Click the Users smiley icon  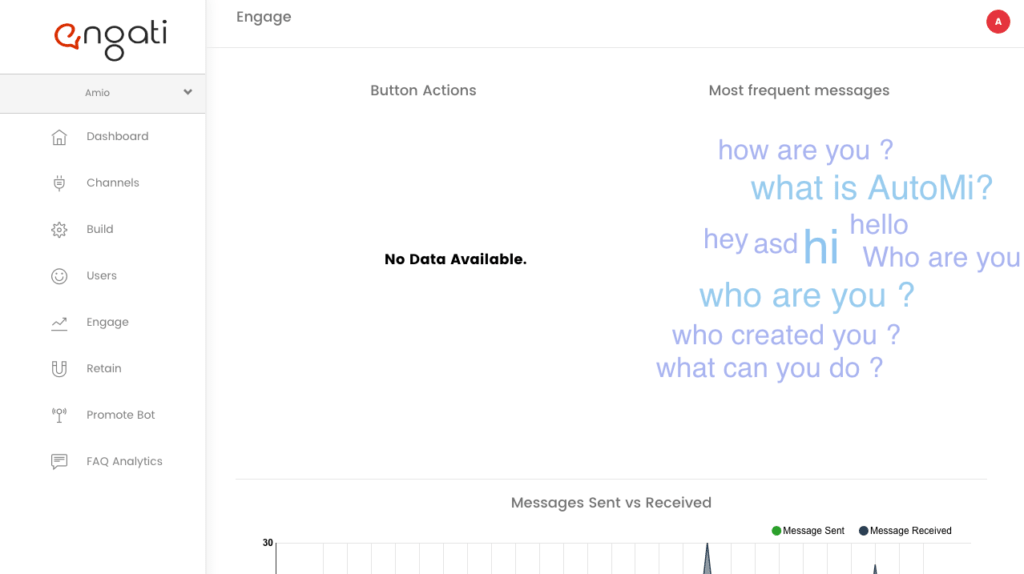59,276
